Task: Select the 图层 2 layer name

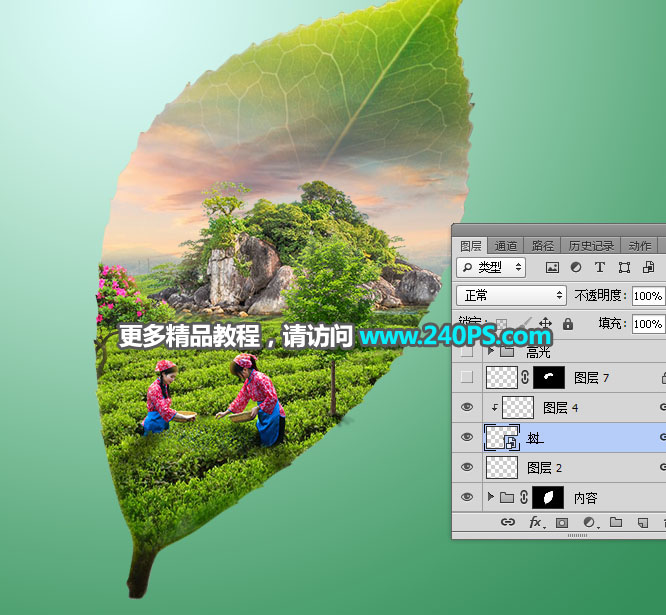Action: pyautogui.click(x=545, y=468)
